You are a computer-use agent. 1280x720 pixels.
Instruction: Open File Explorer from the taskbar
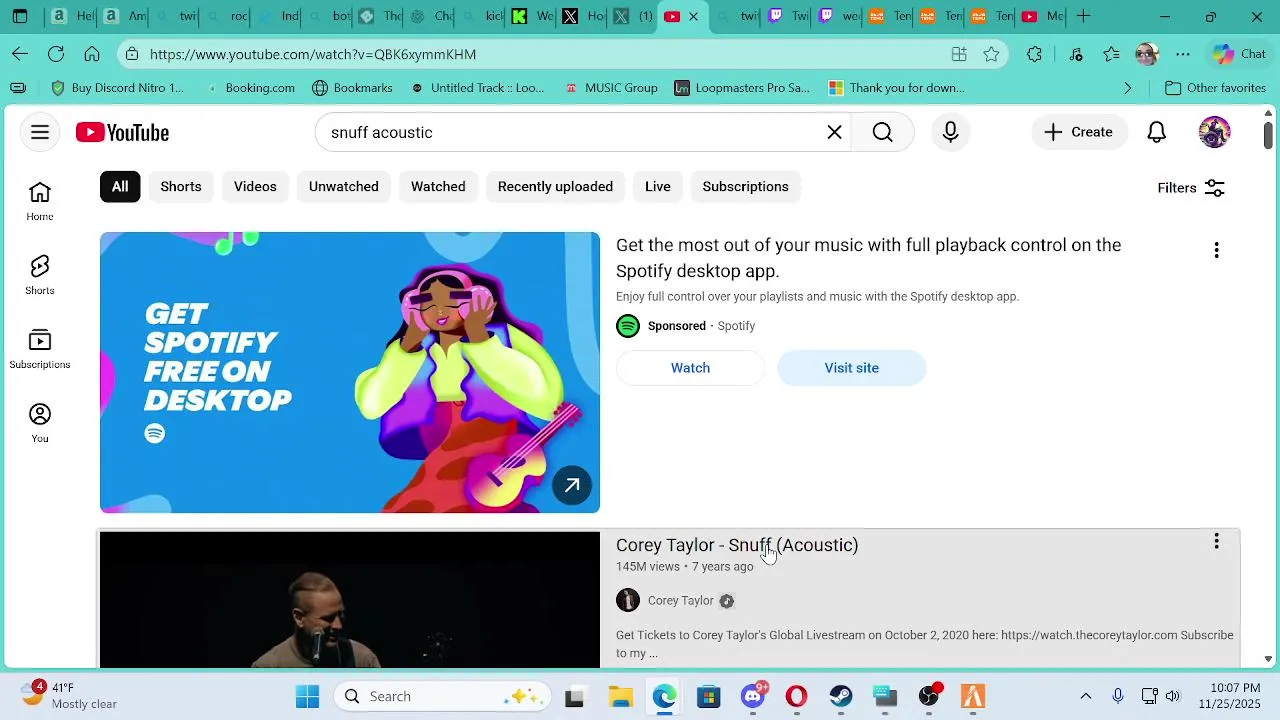[620, 696]
